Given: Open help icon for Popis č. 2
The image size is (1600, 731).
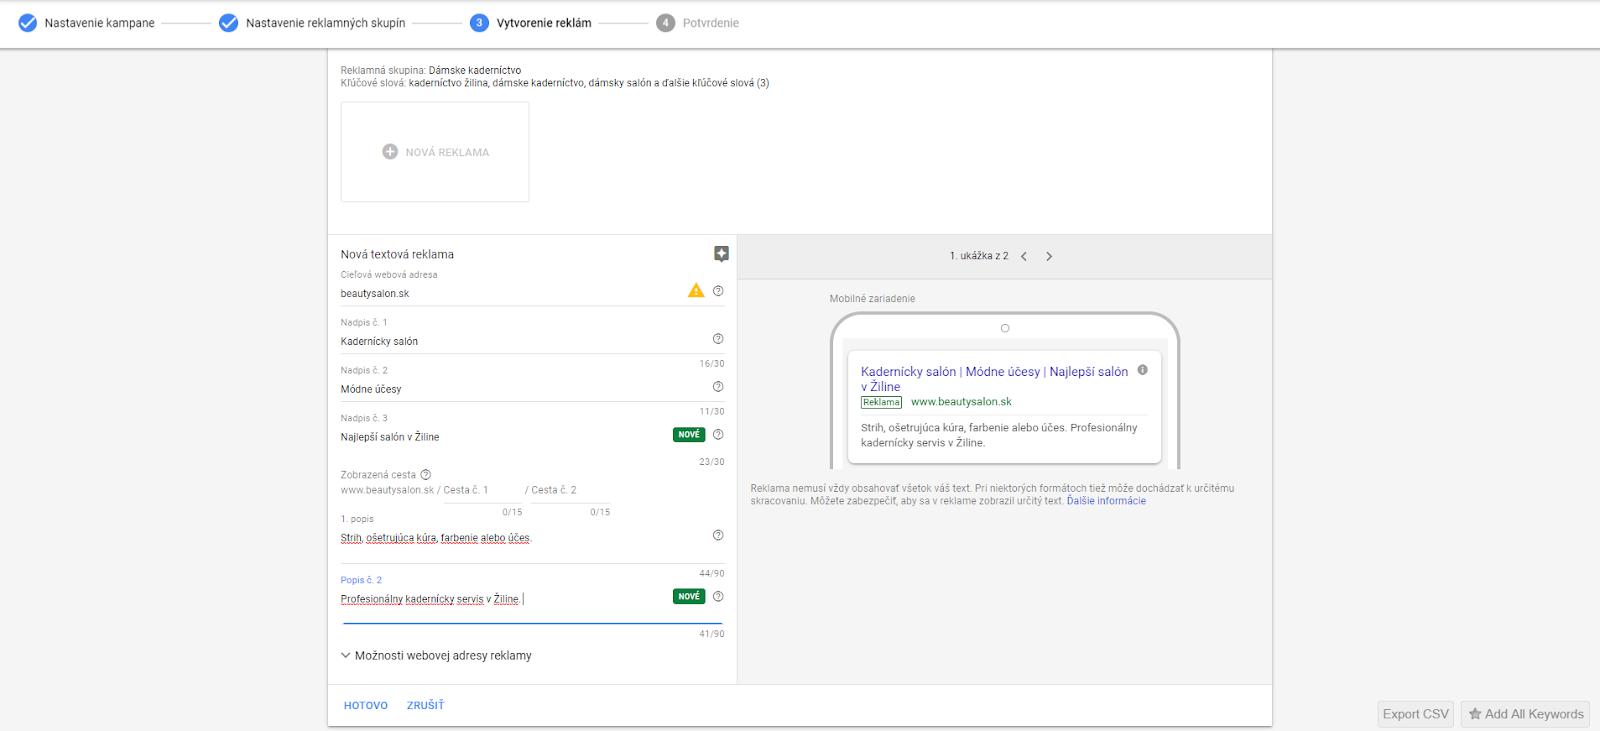Looking at the screenshot, I should pos(718,597).
